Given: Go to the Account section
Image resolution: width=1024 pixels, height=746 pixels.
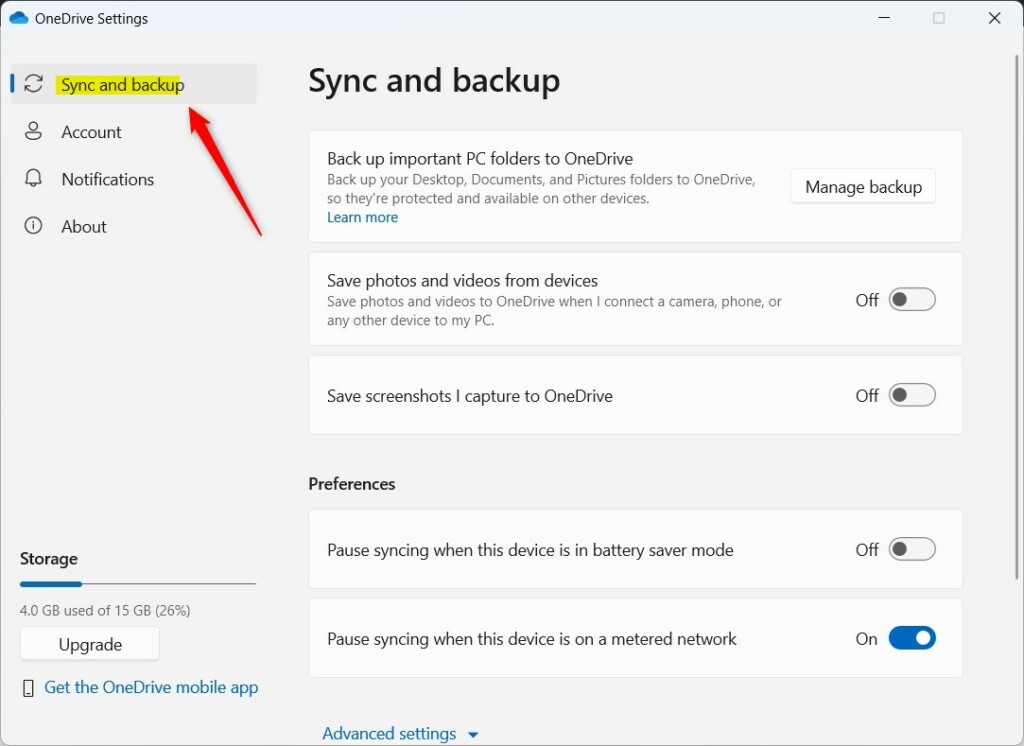Looking at the screenshot, I should (134, 131).
